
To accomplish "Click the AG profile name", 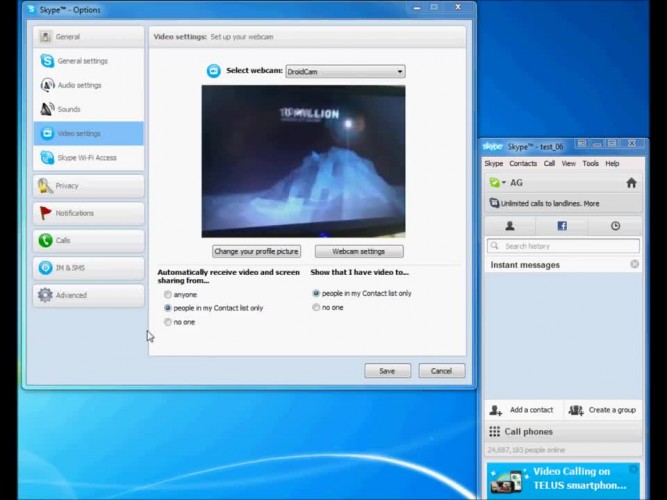I will click(x=516, y=183).
